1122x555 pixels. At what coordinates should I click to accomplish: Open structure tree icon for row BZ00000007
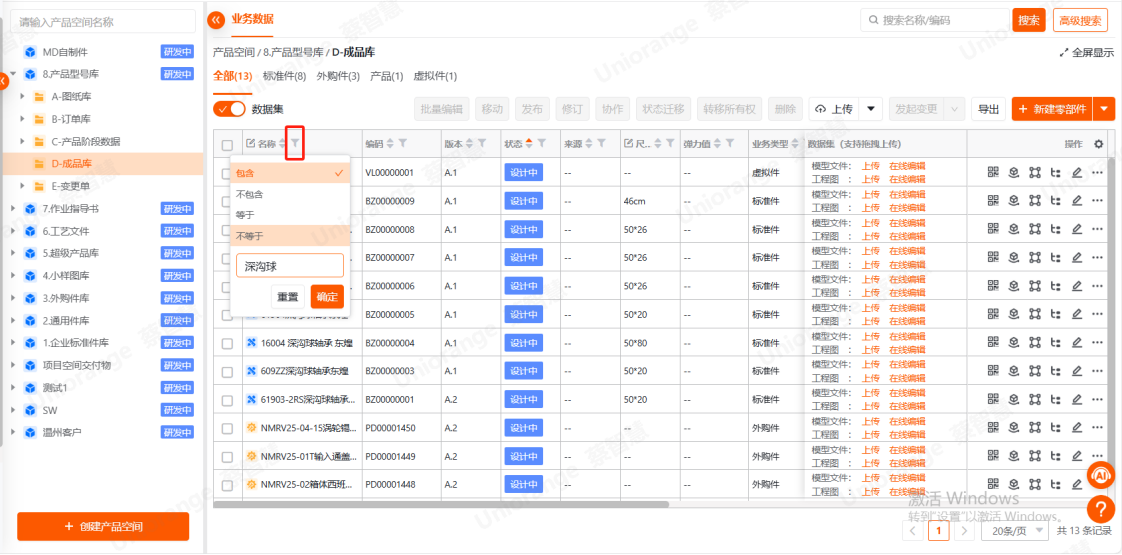click(x=1055, y=257)
